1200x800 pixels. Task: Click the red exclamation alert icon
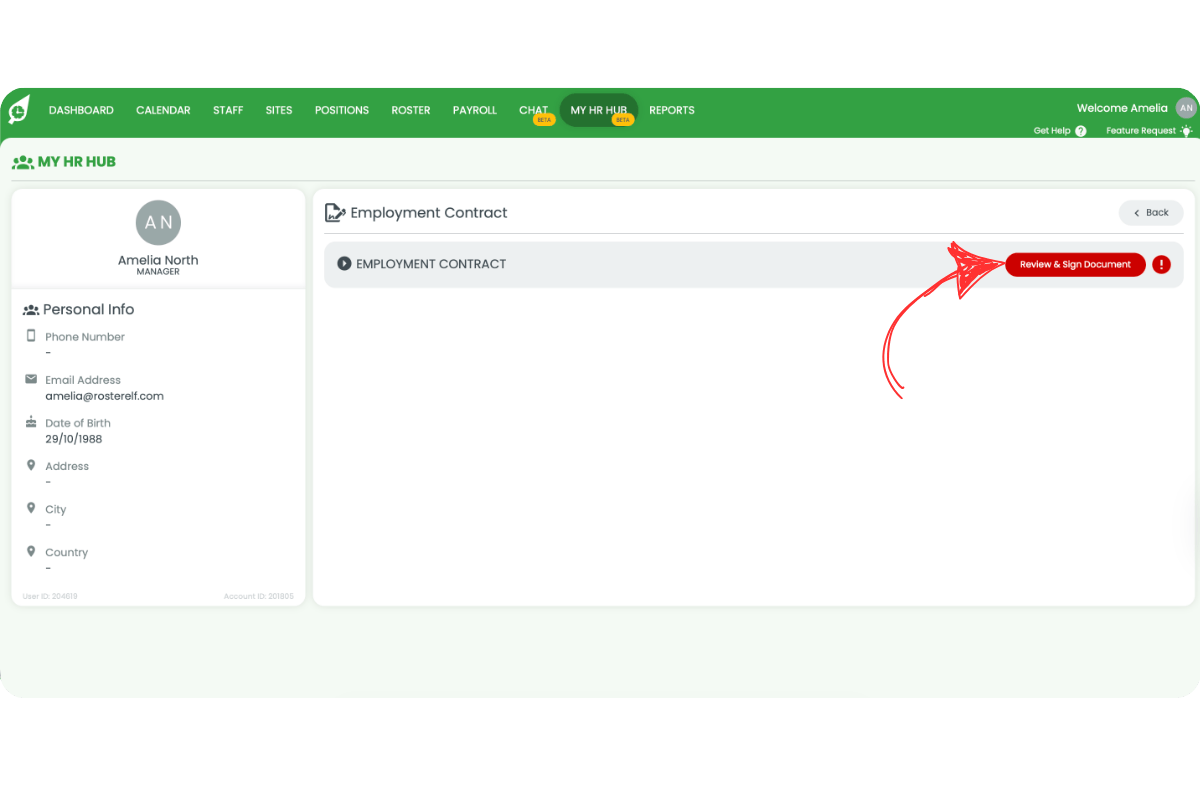(x=1161, y=264)
